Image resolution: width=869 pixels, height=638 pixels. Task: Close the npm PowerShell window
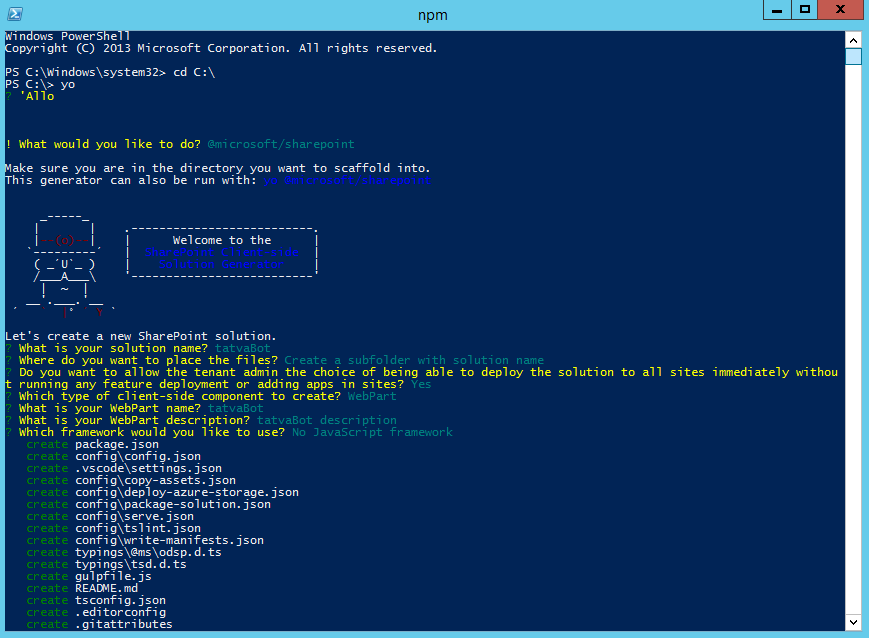coord(840,10)
